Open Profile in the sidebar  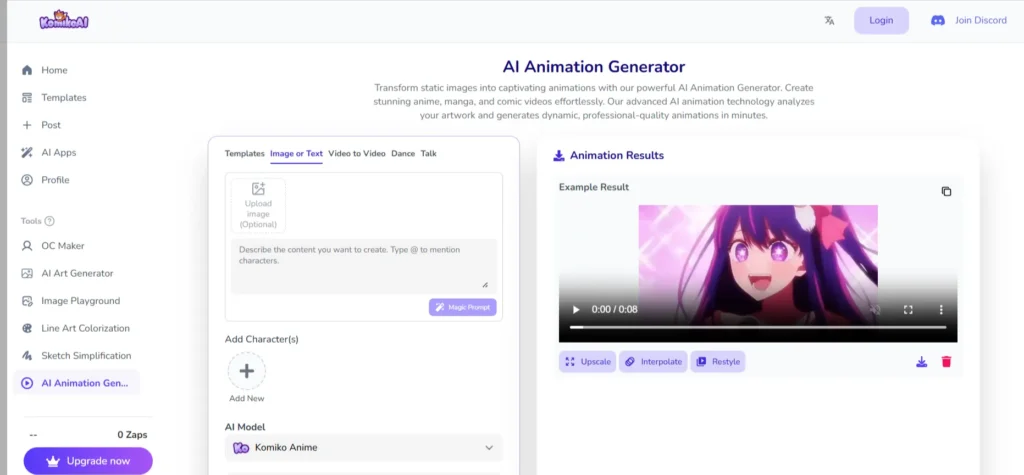[x=55, y=180]
